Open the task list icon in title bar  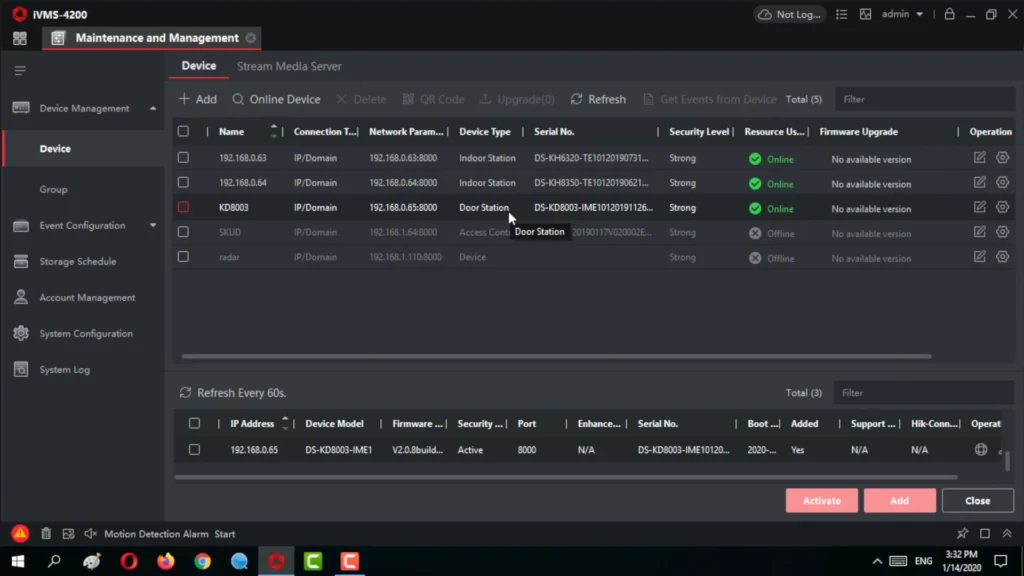click(x=841, y=14)
